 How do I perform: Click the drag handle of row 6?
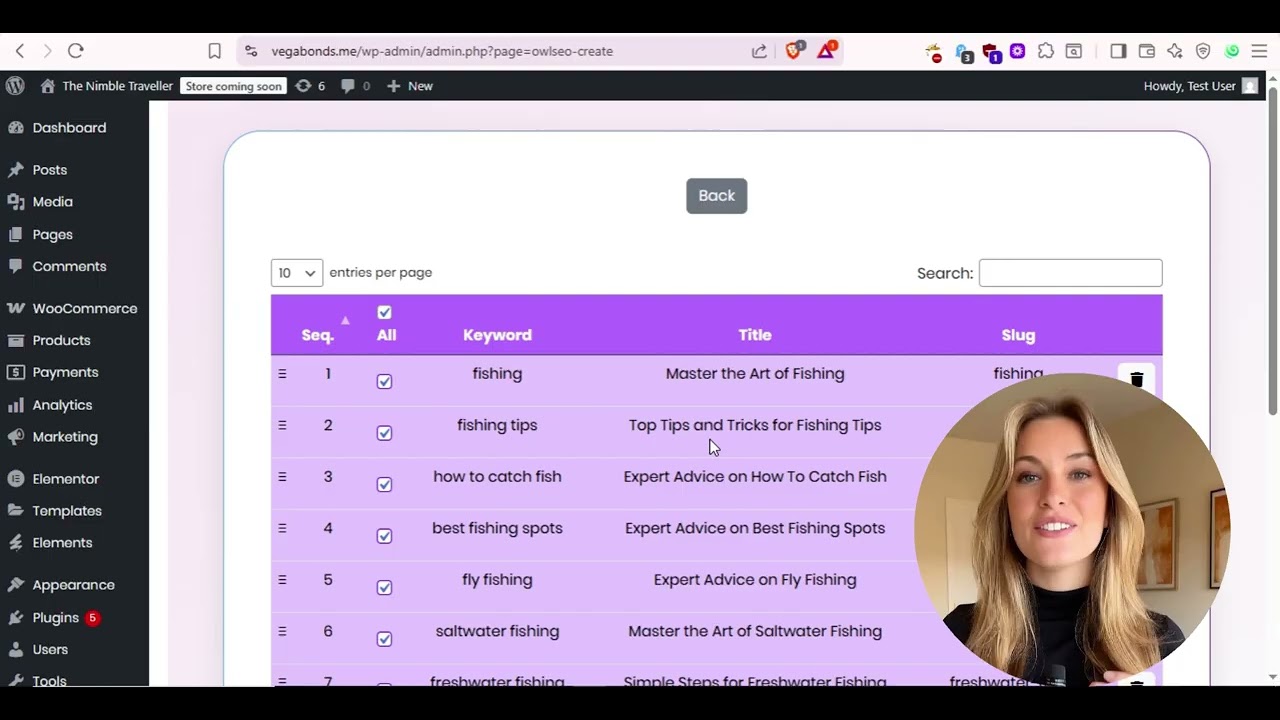click(282, 631)
